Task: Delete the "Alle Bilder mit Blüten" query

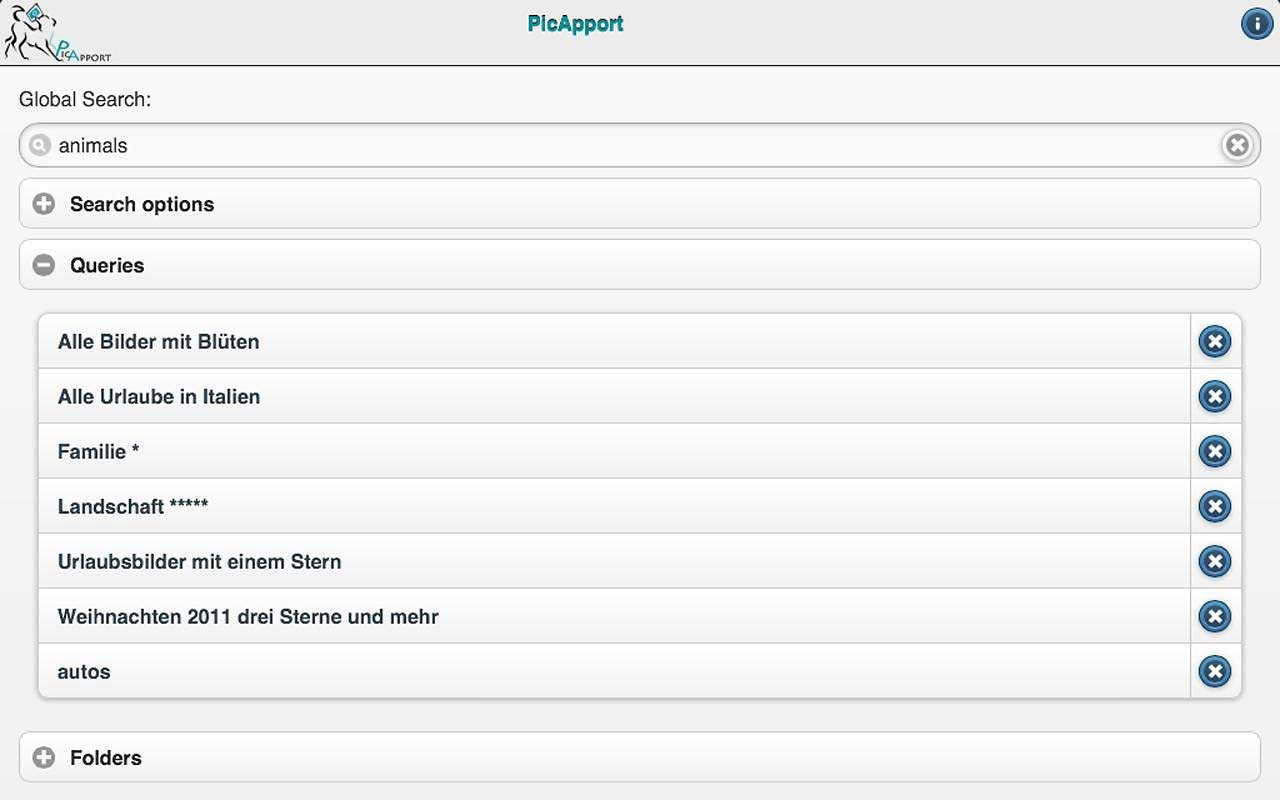Action: pyautogui.click(x=1214, y=342)
